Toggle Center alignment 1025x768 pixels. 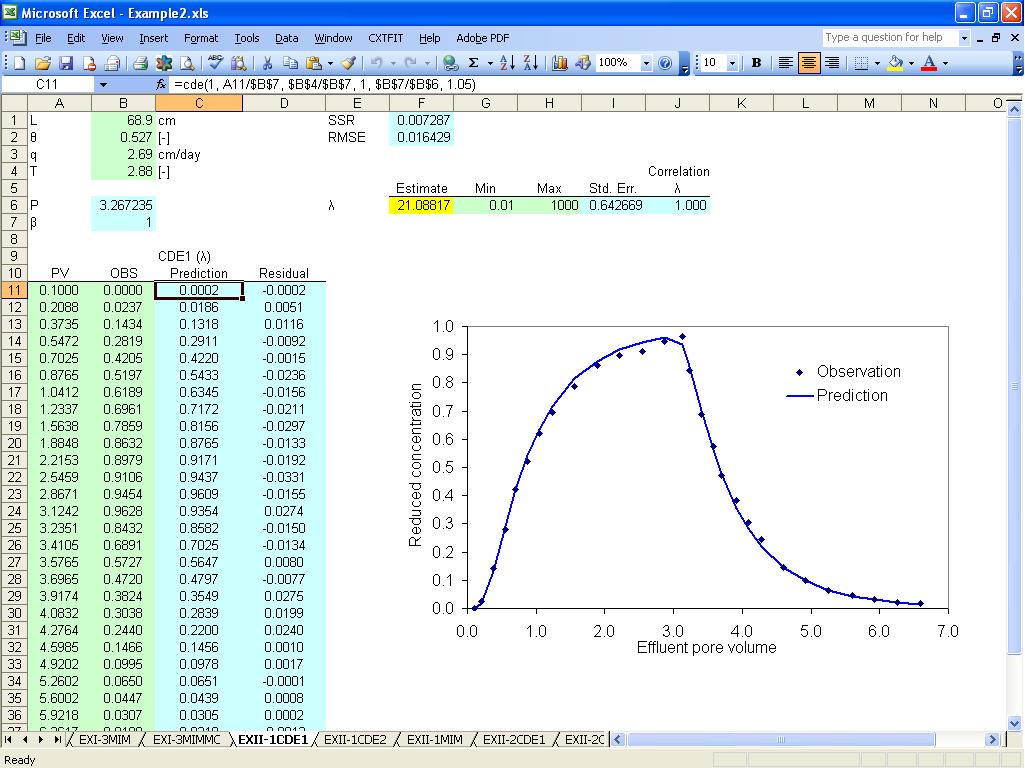point(809,63)
